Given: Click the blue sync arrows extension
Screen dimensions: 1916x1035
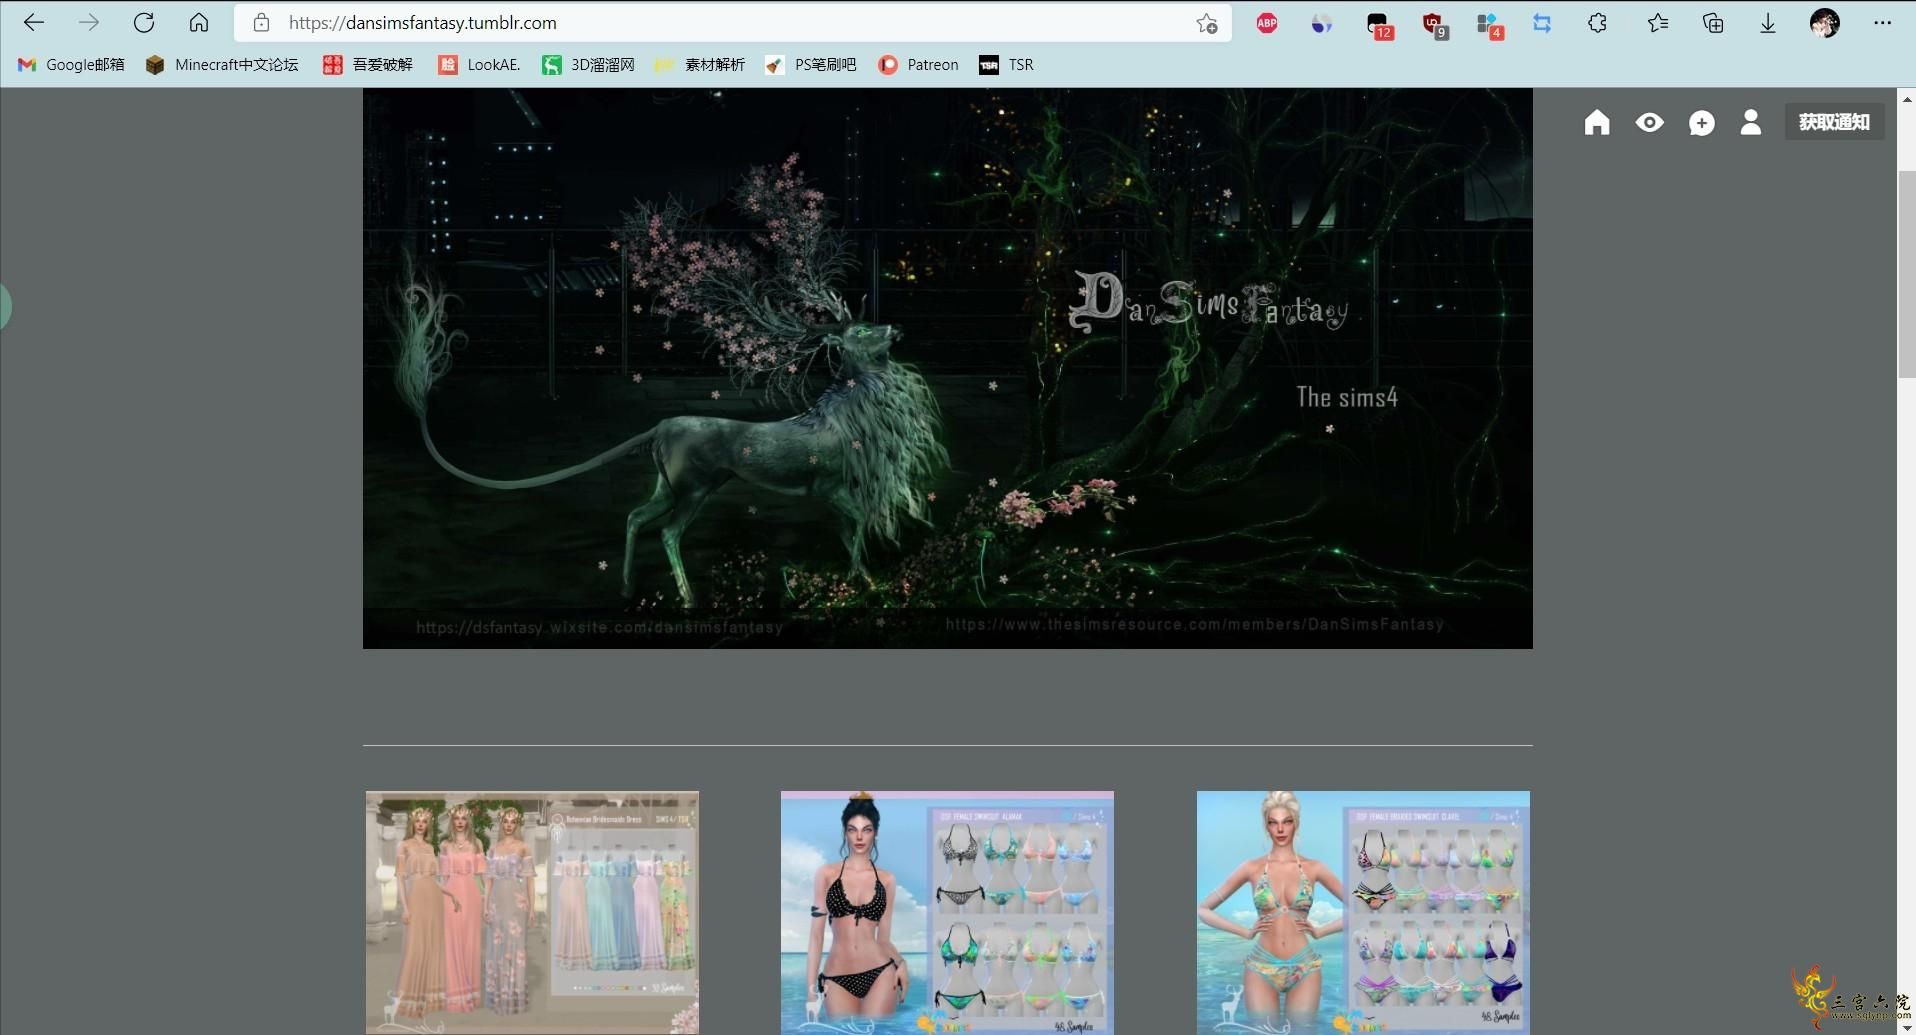Looking at the screenshot, I should pos(1542,23).
